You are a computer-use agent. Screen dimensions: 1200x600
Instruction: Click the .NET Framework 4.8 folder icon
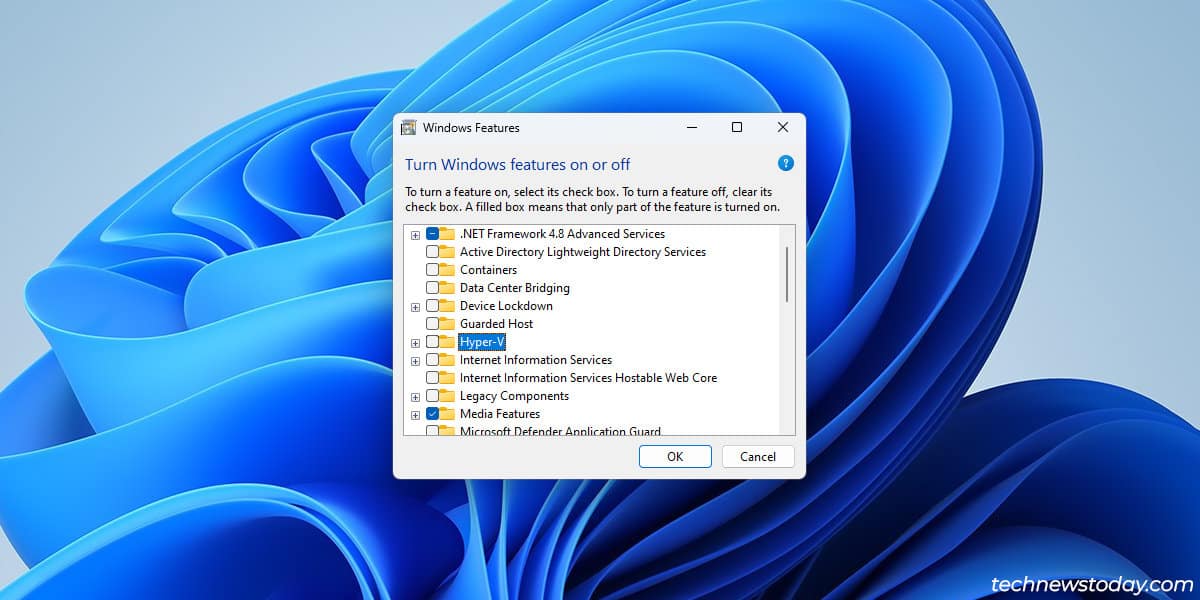(447, 234)
